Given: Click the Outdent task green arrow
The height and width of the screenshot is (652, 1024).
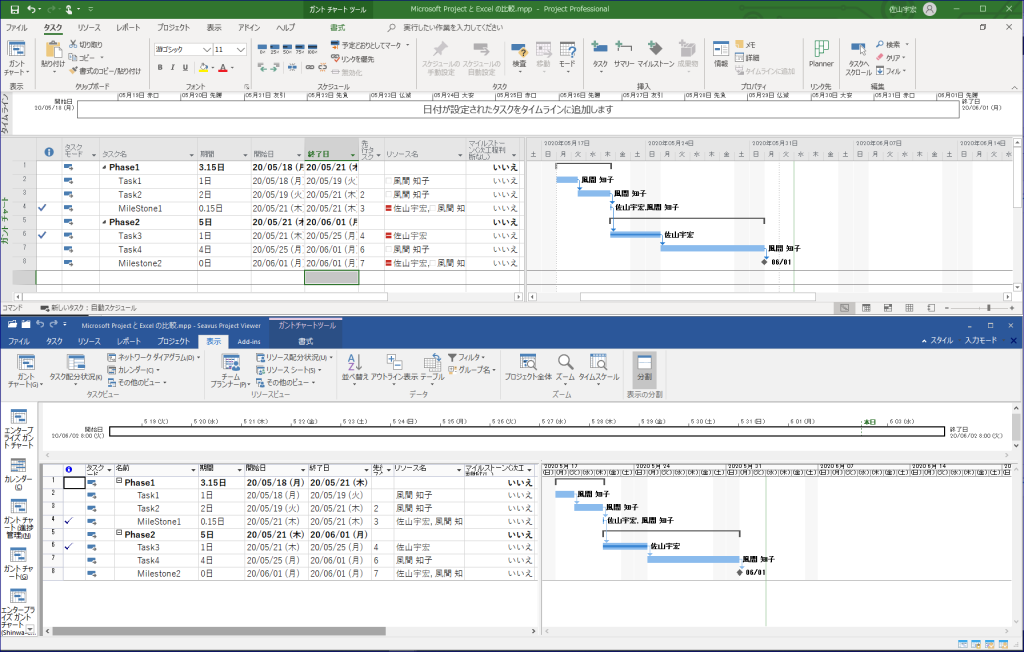Looking at the screenshot, I should coord(262,67).
